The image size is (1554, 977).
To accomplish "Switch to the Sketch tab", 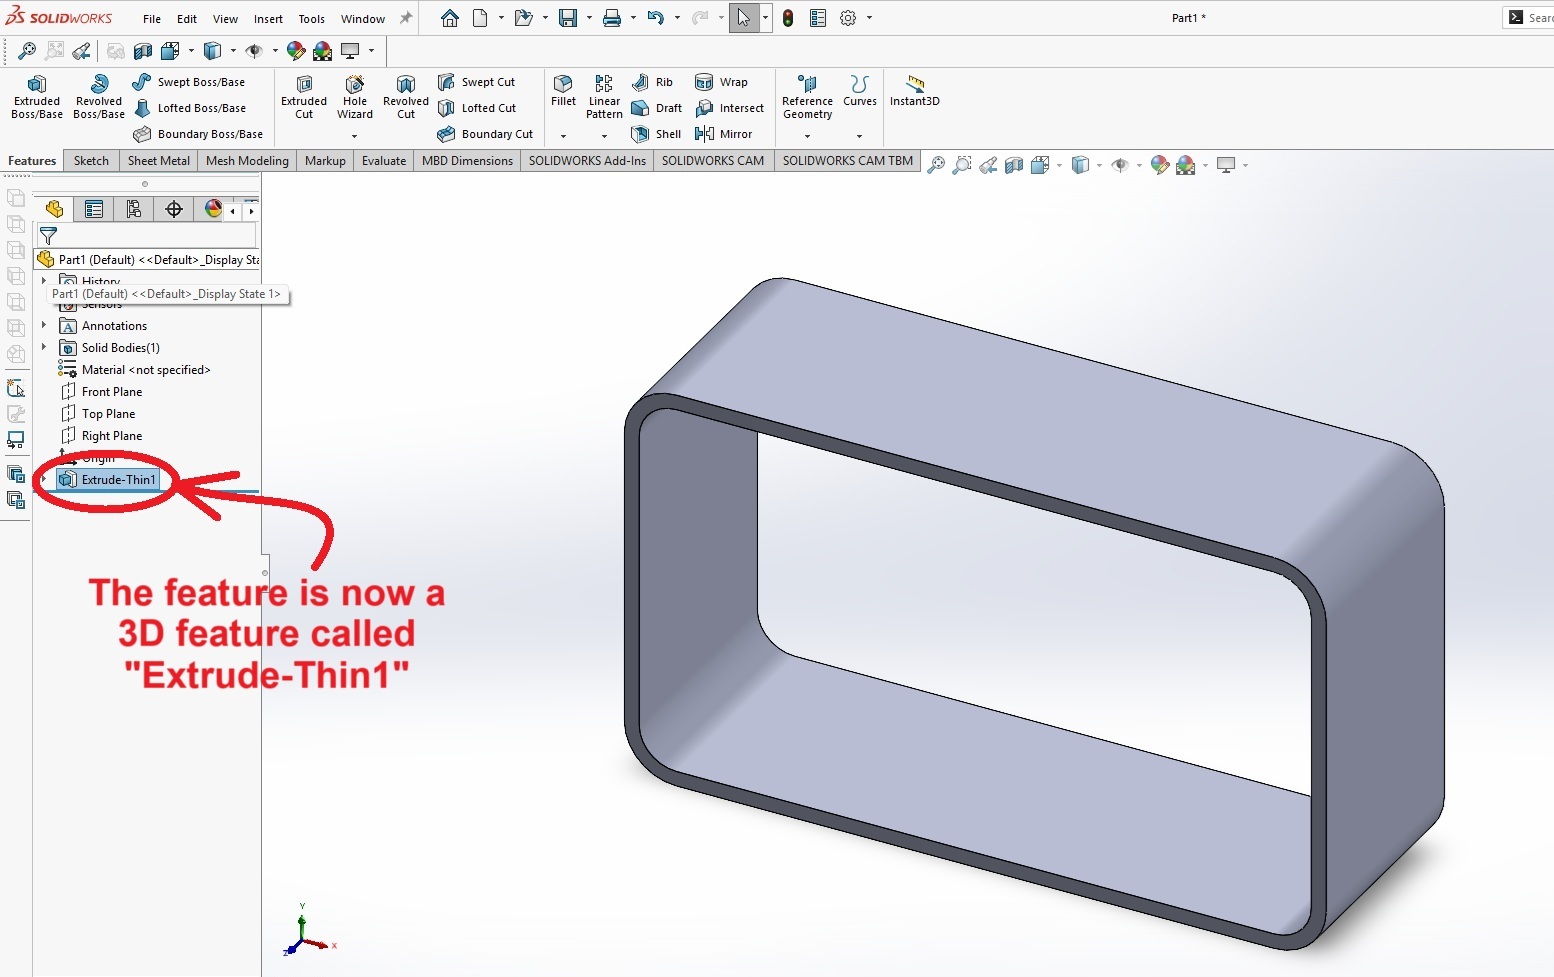I will coord(91,161).
